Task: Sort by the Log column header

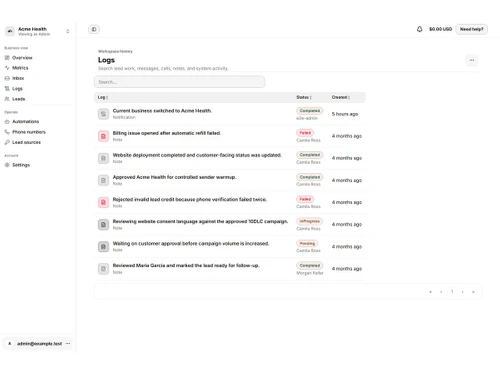Action: (103, 97)
